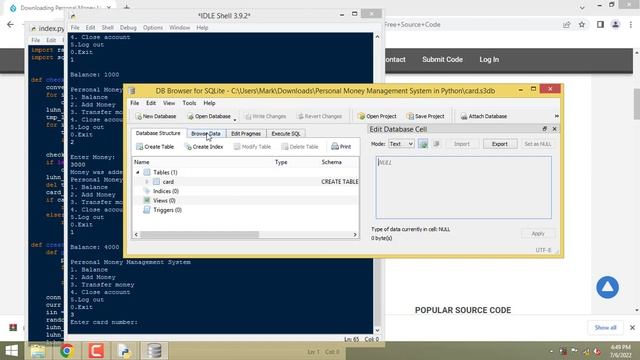Close the Chrome downloads bar

[632, 327]
